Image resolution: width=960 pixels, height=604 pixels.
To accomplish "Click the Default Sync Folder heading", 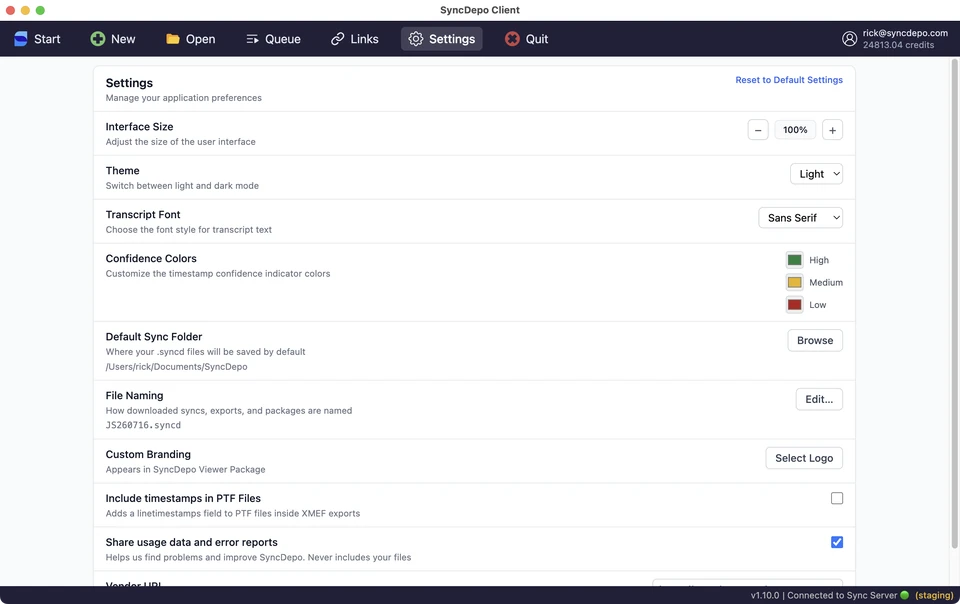I will click(x=153, y=337).
